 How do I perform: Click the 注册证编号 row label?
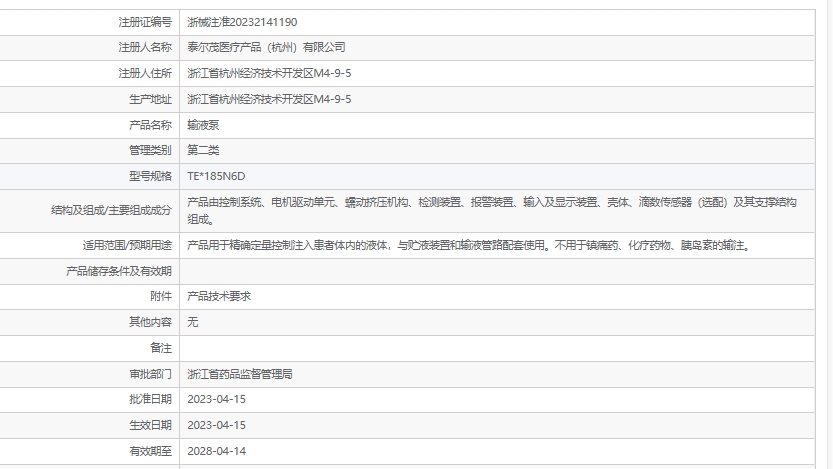tap(145, 21)
